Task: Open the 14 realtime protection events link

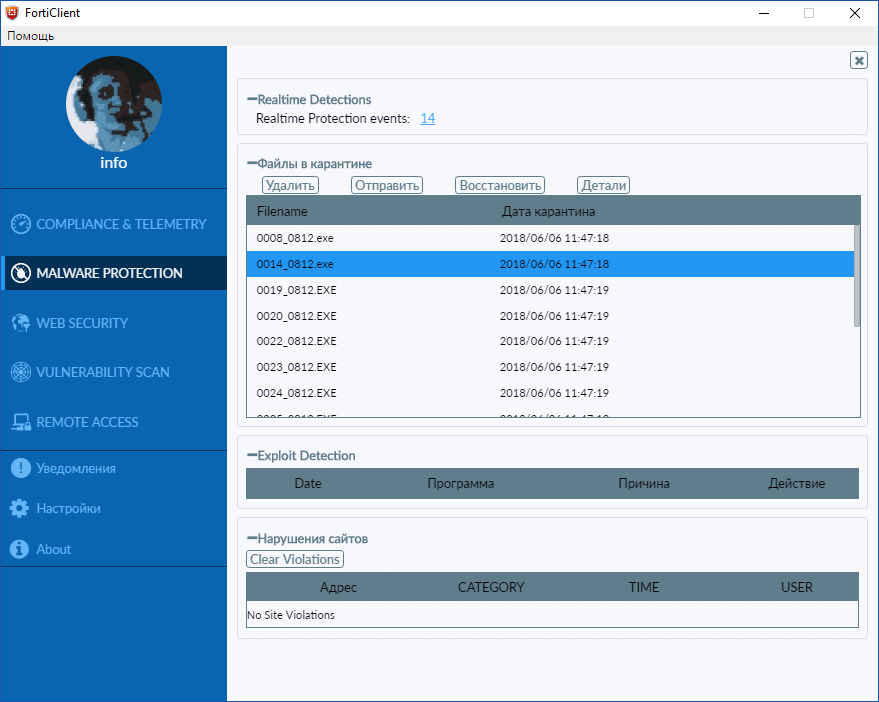Action: coord(428,118)
